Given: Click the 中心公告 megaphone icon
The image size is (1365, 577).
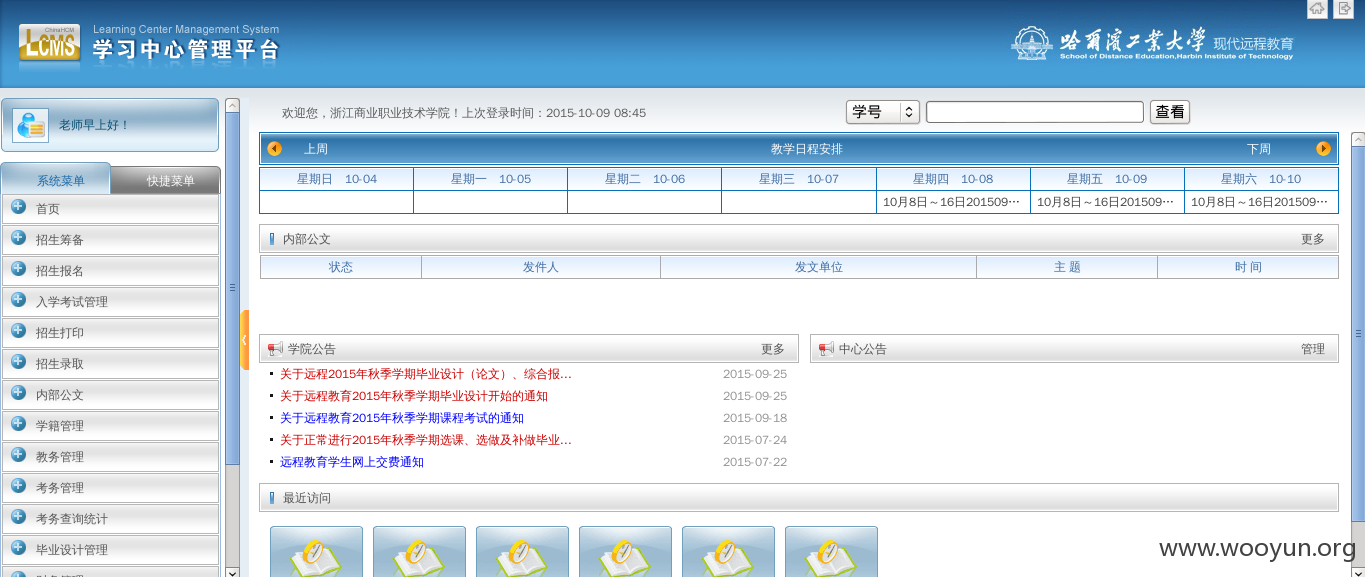Looking at the screenshot, I should 826,349.
